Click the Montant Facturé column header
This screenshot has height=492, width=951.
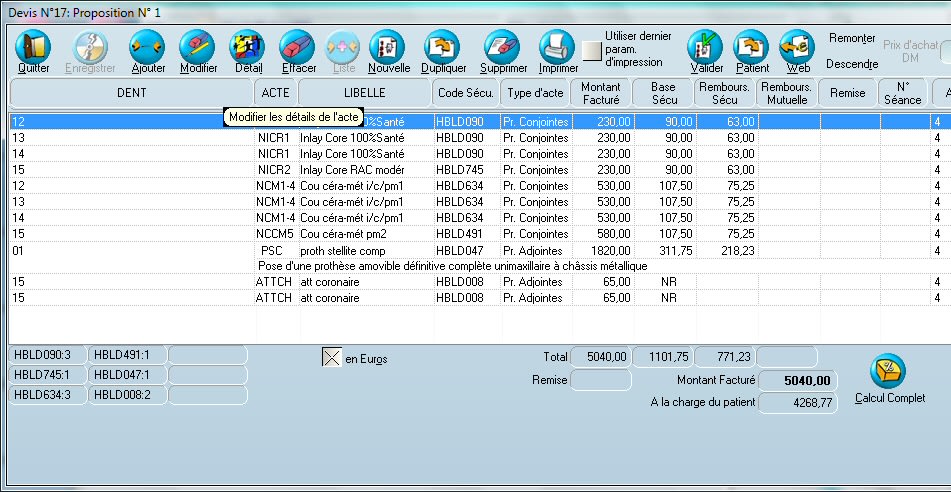601,93
